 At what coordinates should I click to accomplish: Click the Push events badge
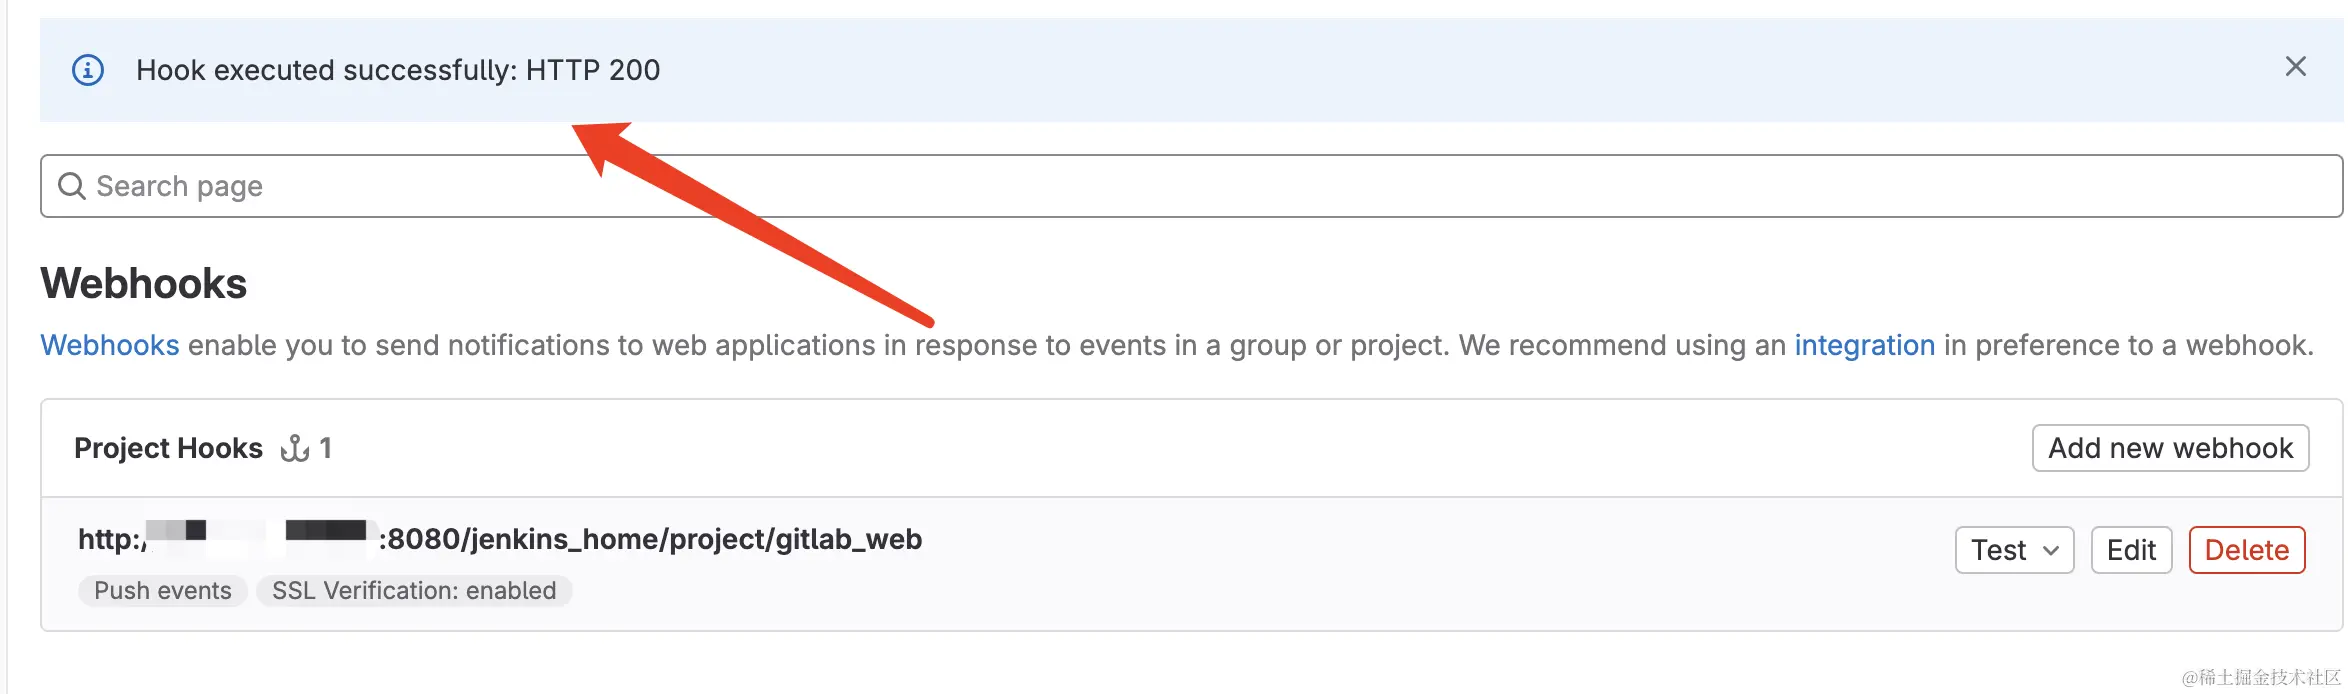point(163,591)
